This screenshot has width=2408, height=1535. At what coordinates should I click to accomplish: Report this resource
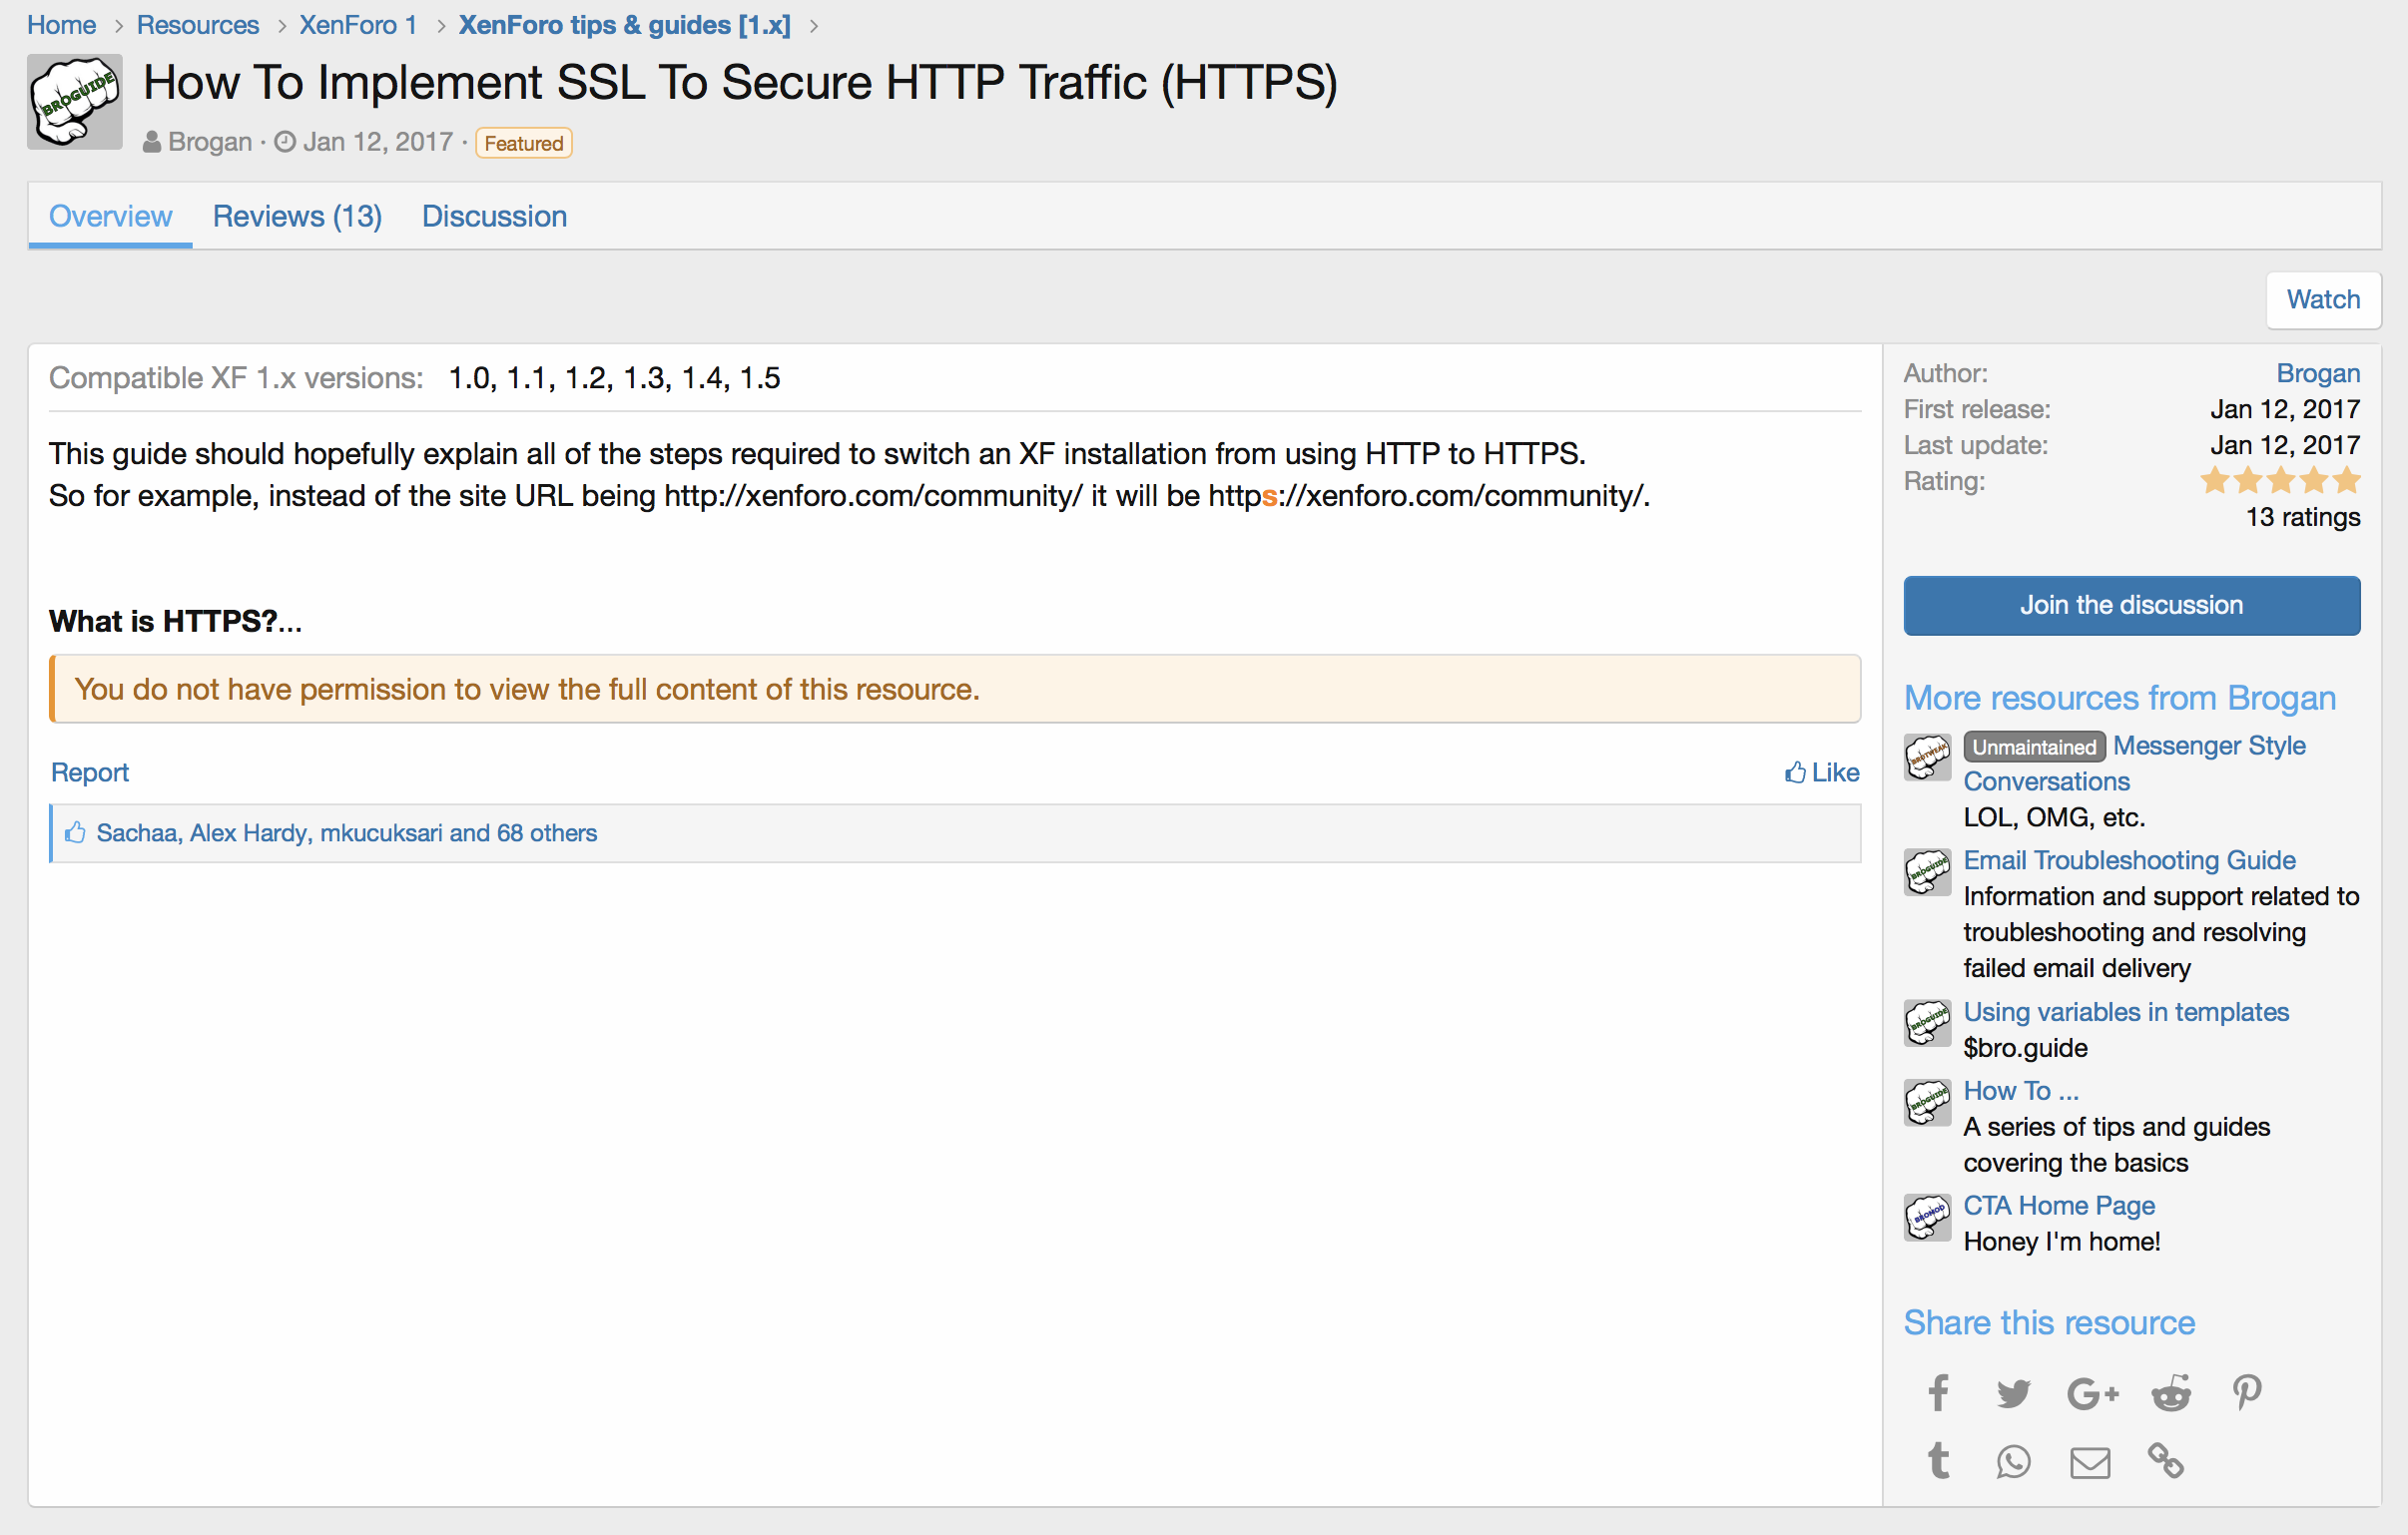pos(90,772)
